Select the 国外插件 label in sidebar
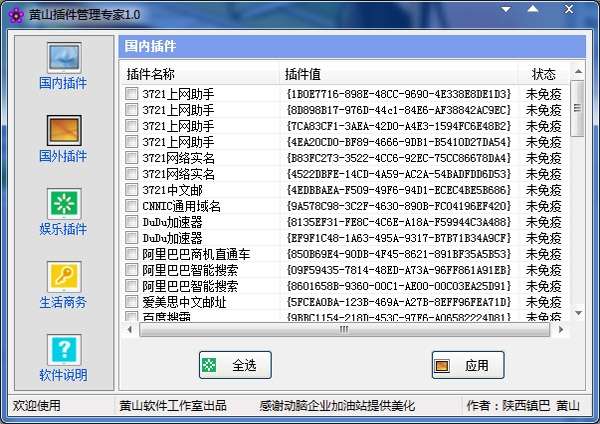600x424 pixels. [x=63, y=156]
